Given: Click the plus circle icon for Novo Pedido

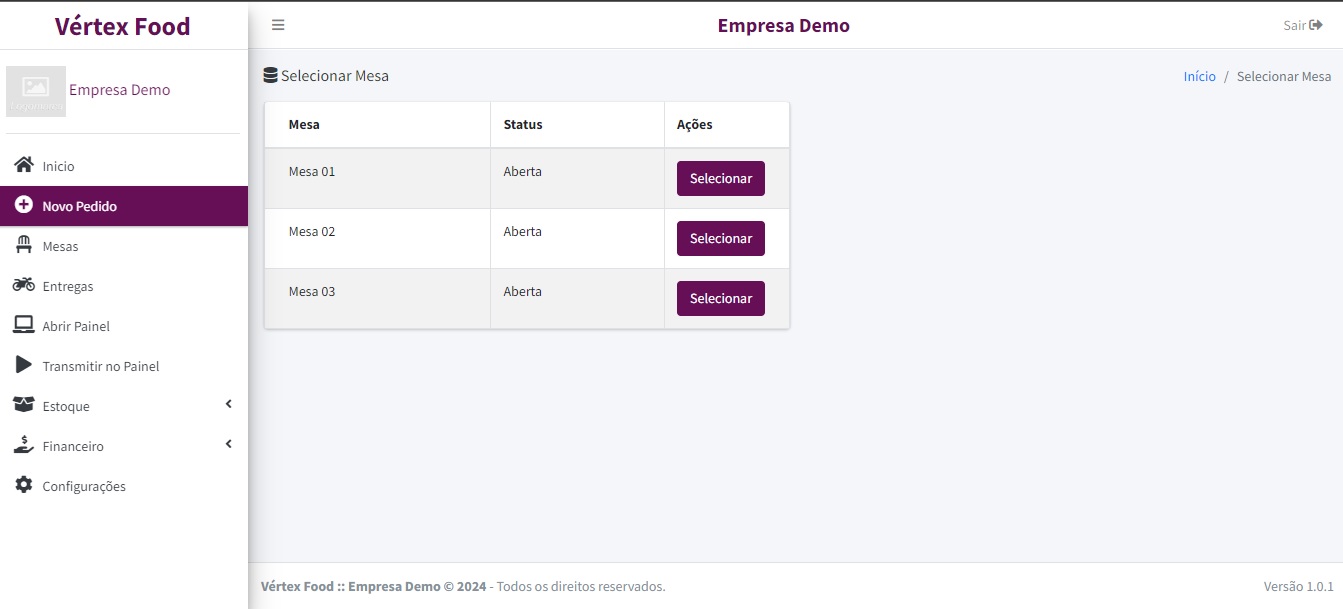Looking at the screenshot, I should click(x=24, y=205).
